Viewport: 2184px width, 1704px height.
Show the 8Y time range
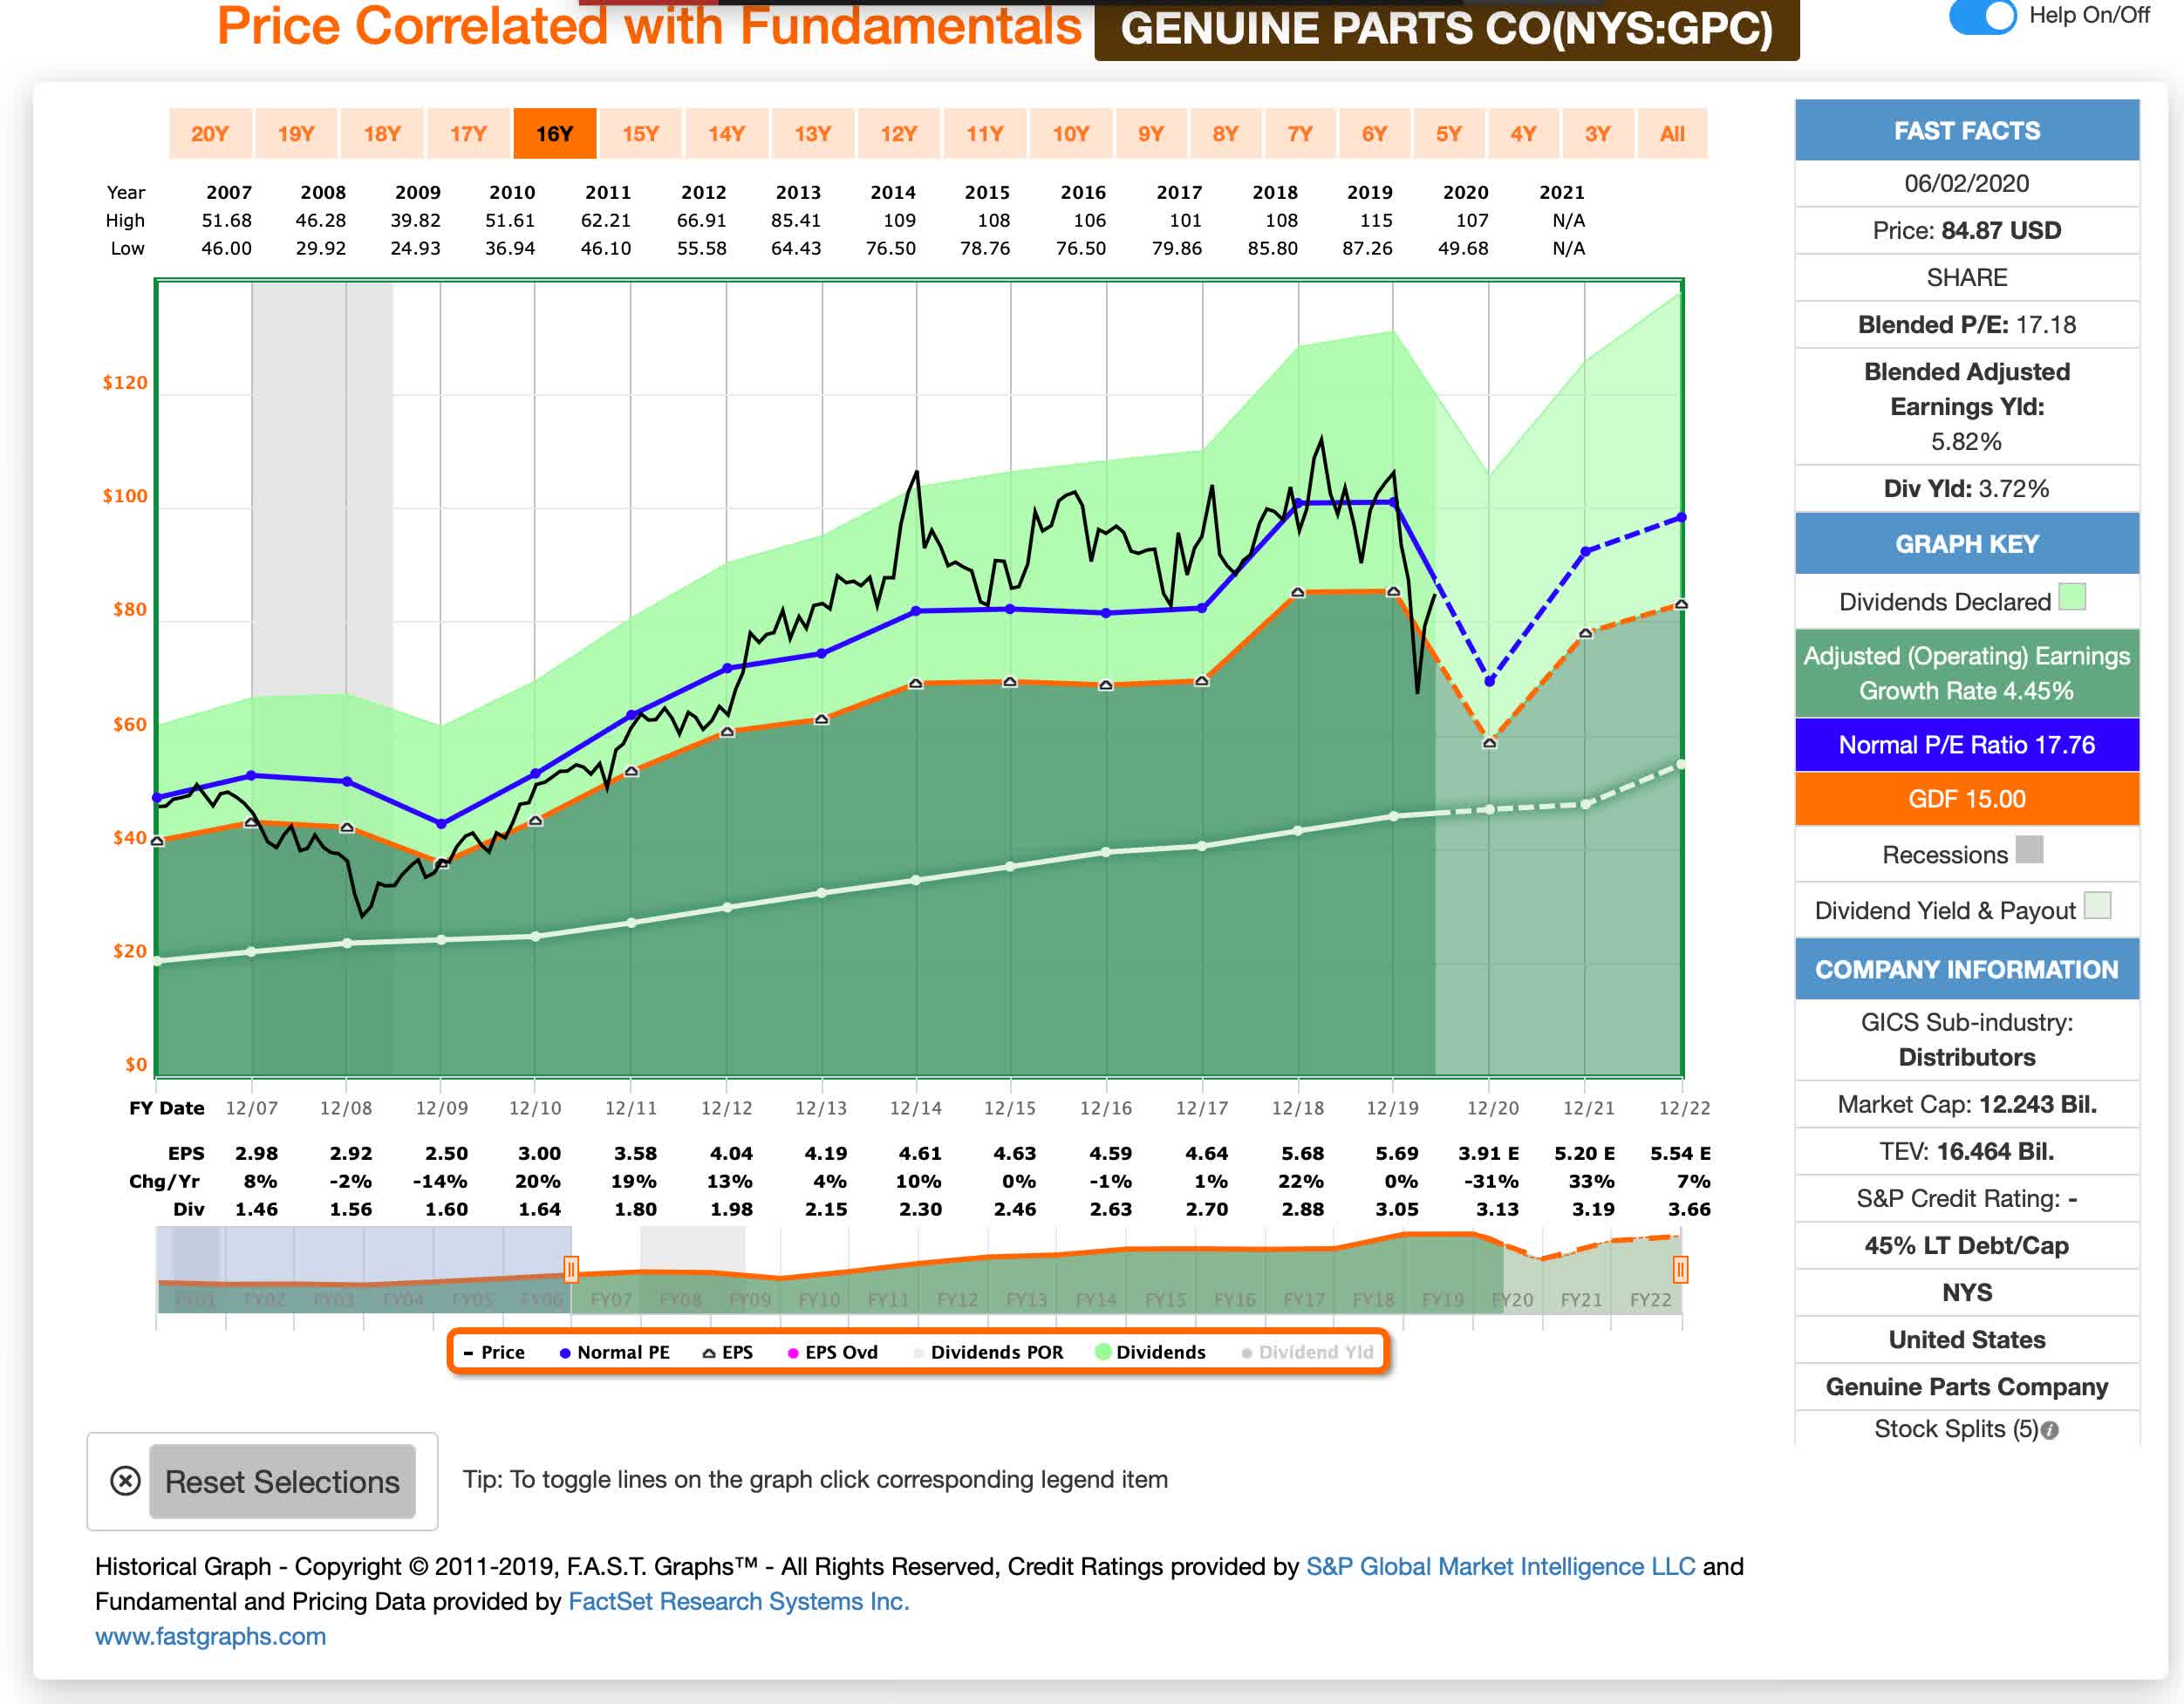tap(1226, 133)
